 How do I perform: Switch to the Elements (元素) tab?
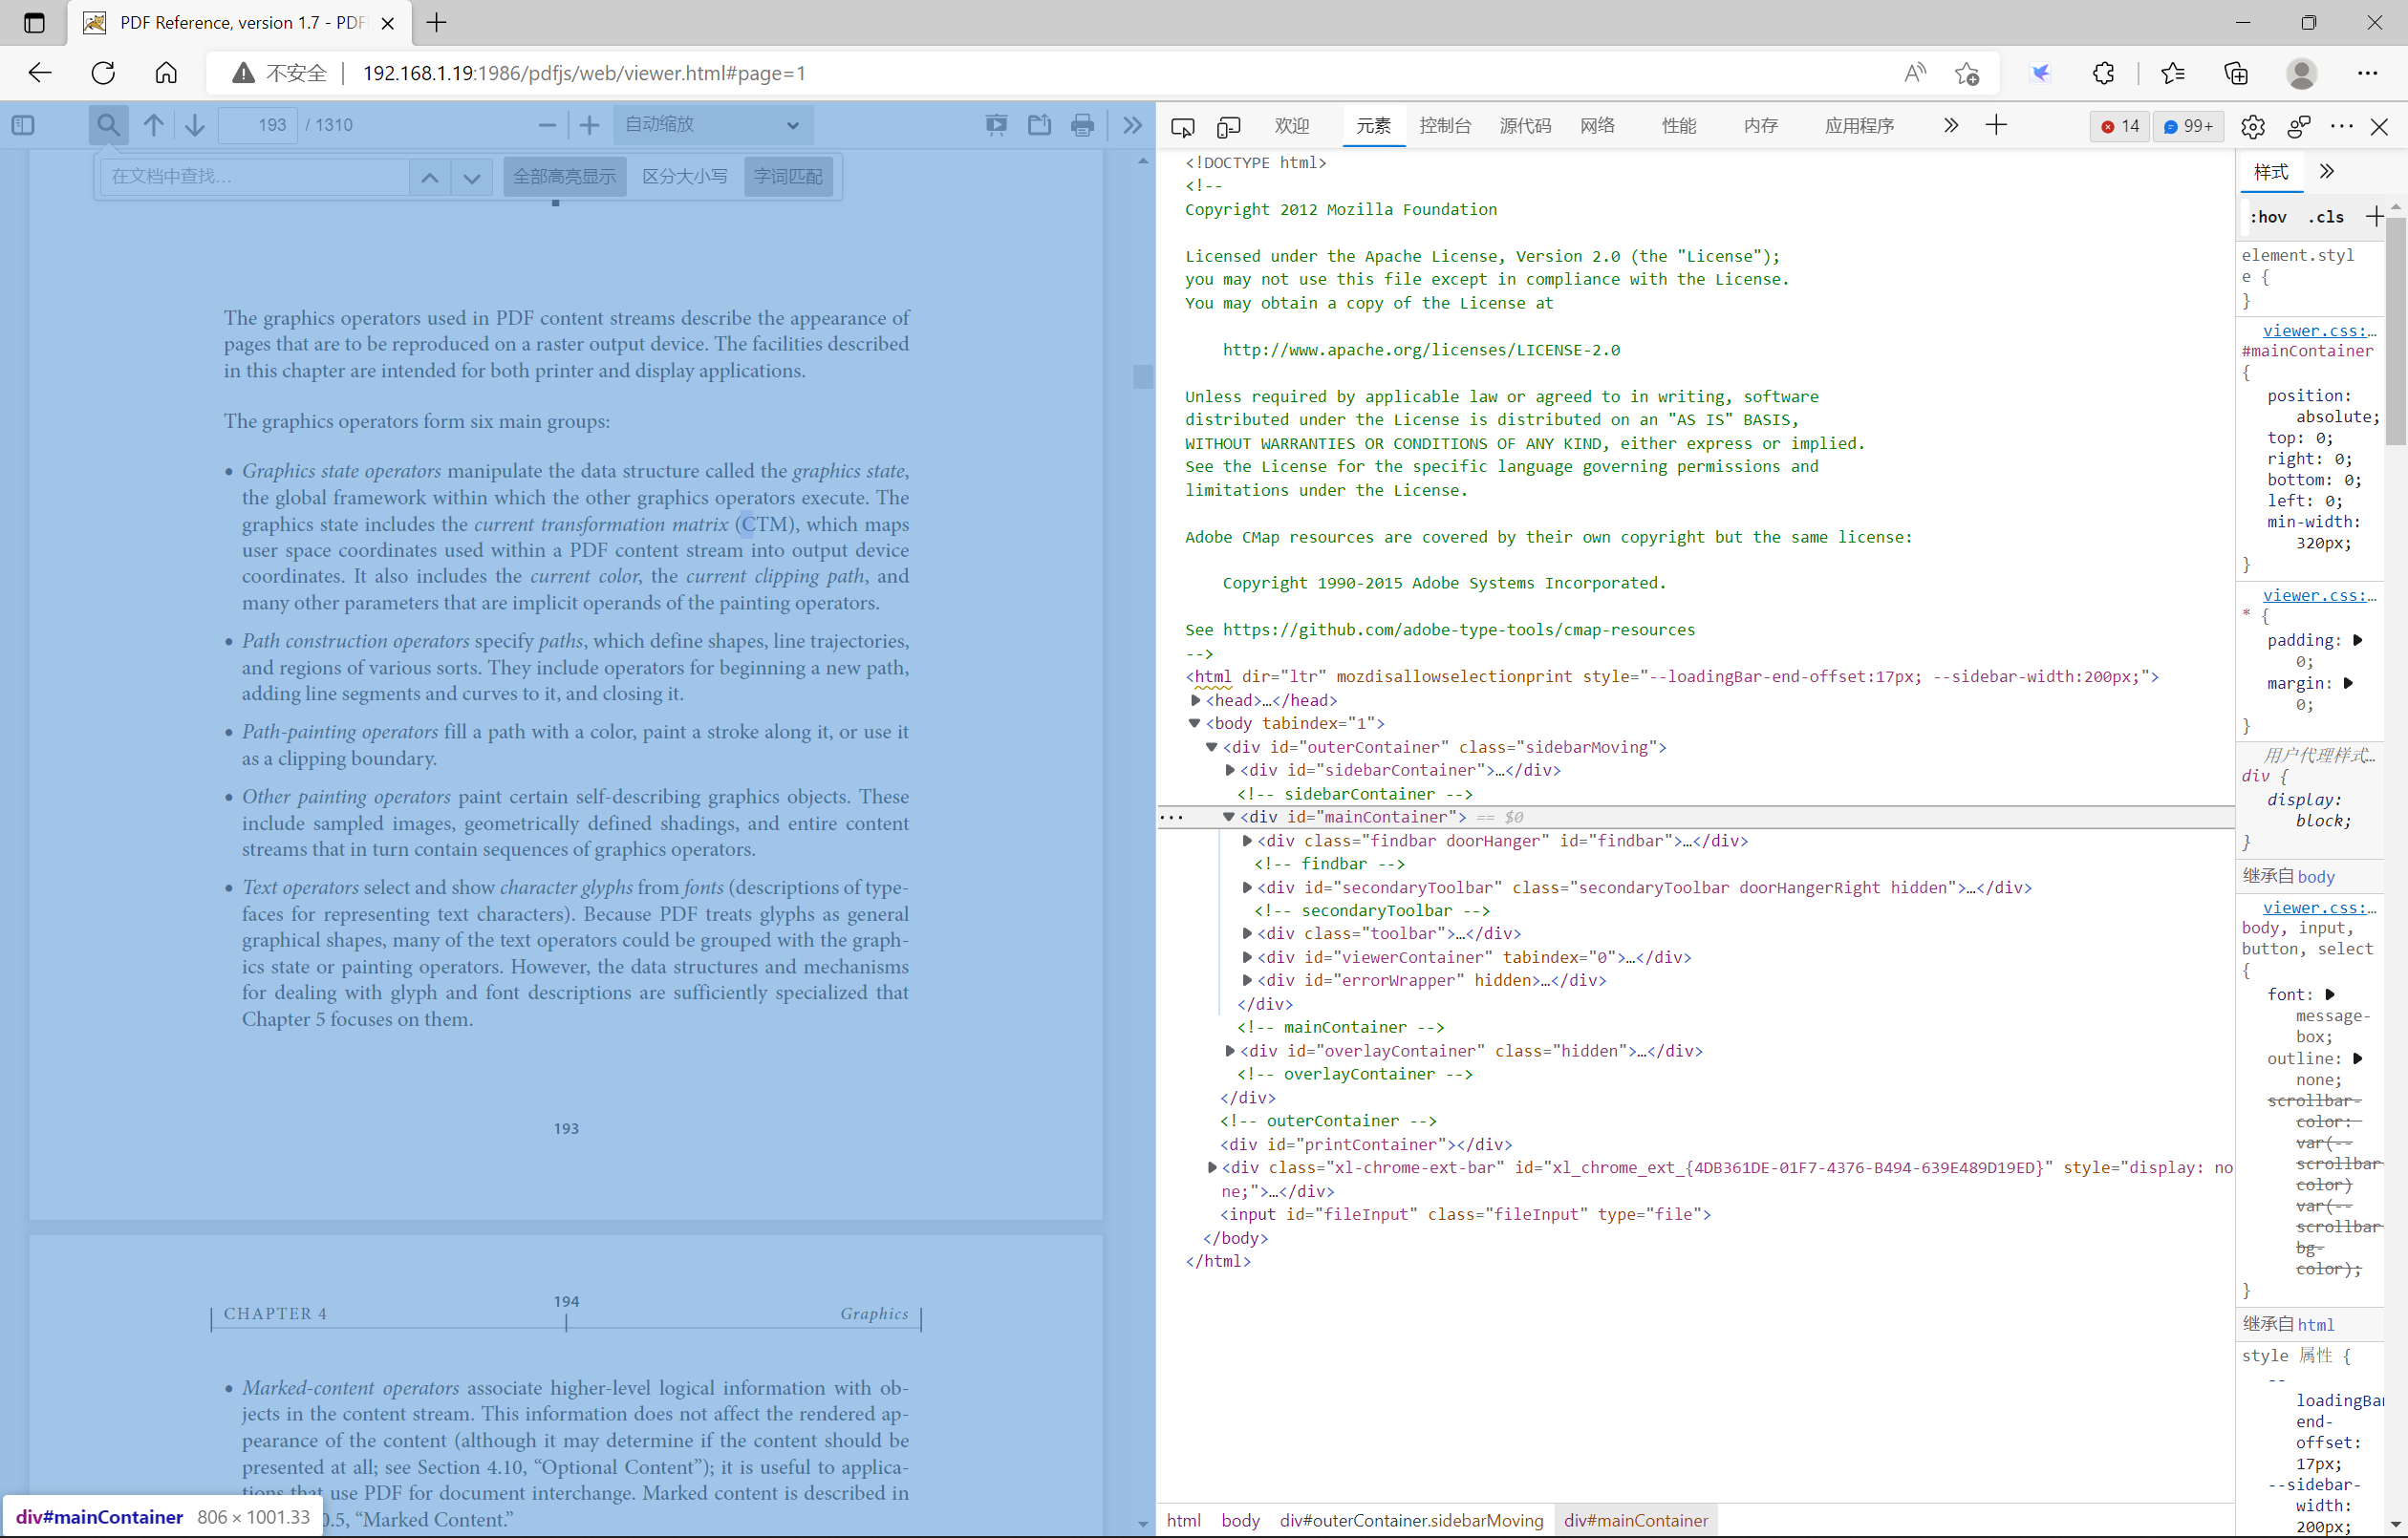tap(1373, 126)
